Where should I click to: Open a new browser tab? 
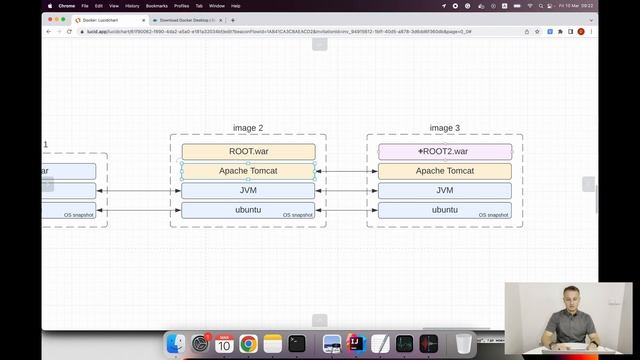pos(233,20)
